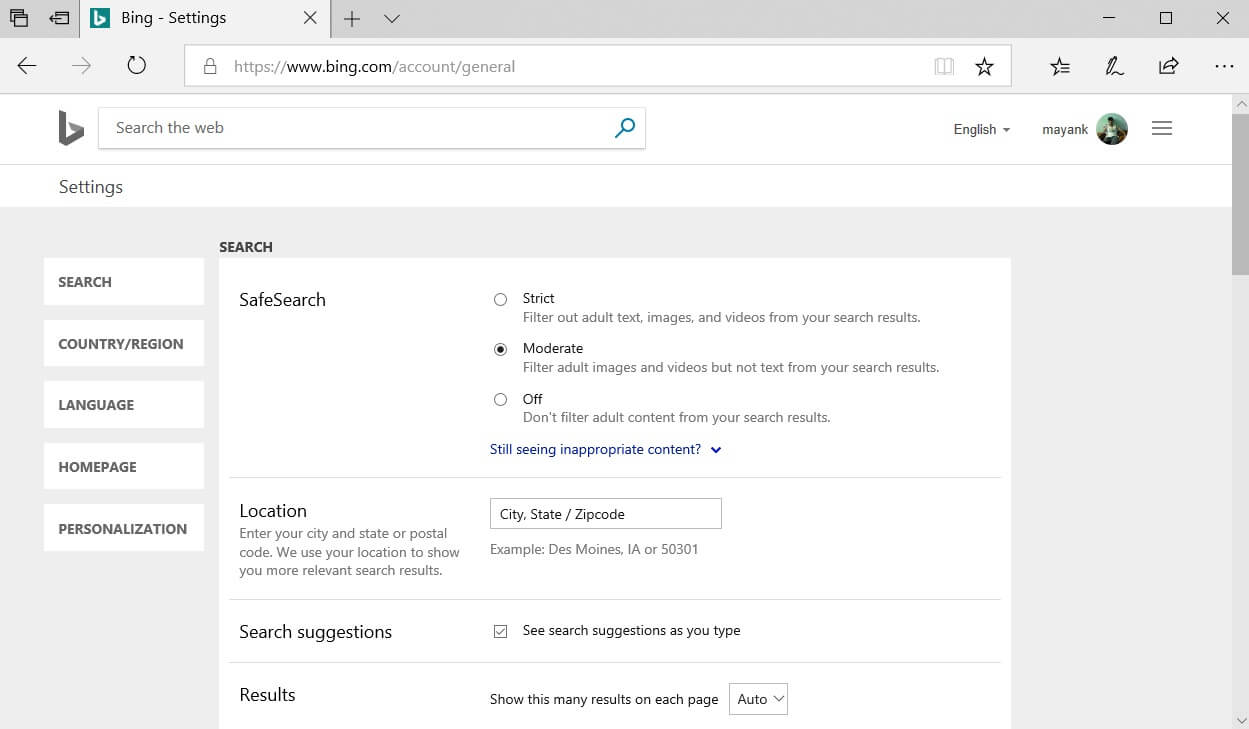Screen dimensions: 1249x729
Task: Click City, State / Zipcode field
Action: 605,514
